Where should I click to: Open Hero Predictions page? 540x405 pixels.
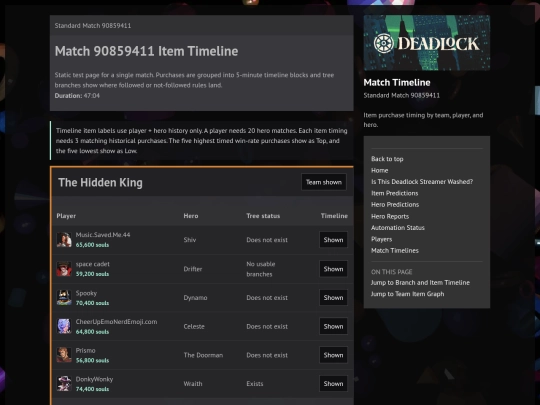[x=395, y=205]
